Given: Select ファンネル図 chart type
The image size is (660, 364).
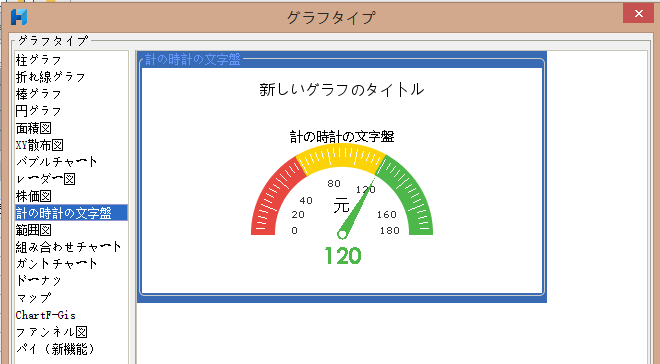Looking at the screenshot, I should click(x=51, y=332).
